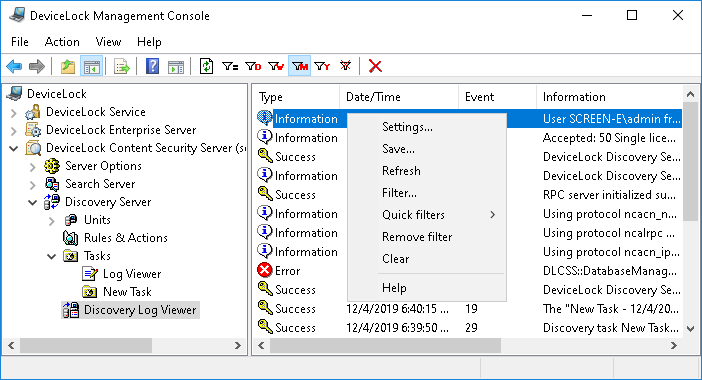This screenshot has width=702, height=380.
Task: Select DeviceLock Enterprise Server node
Action: (x=121, y=130)
